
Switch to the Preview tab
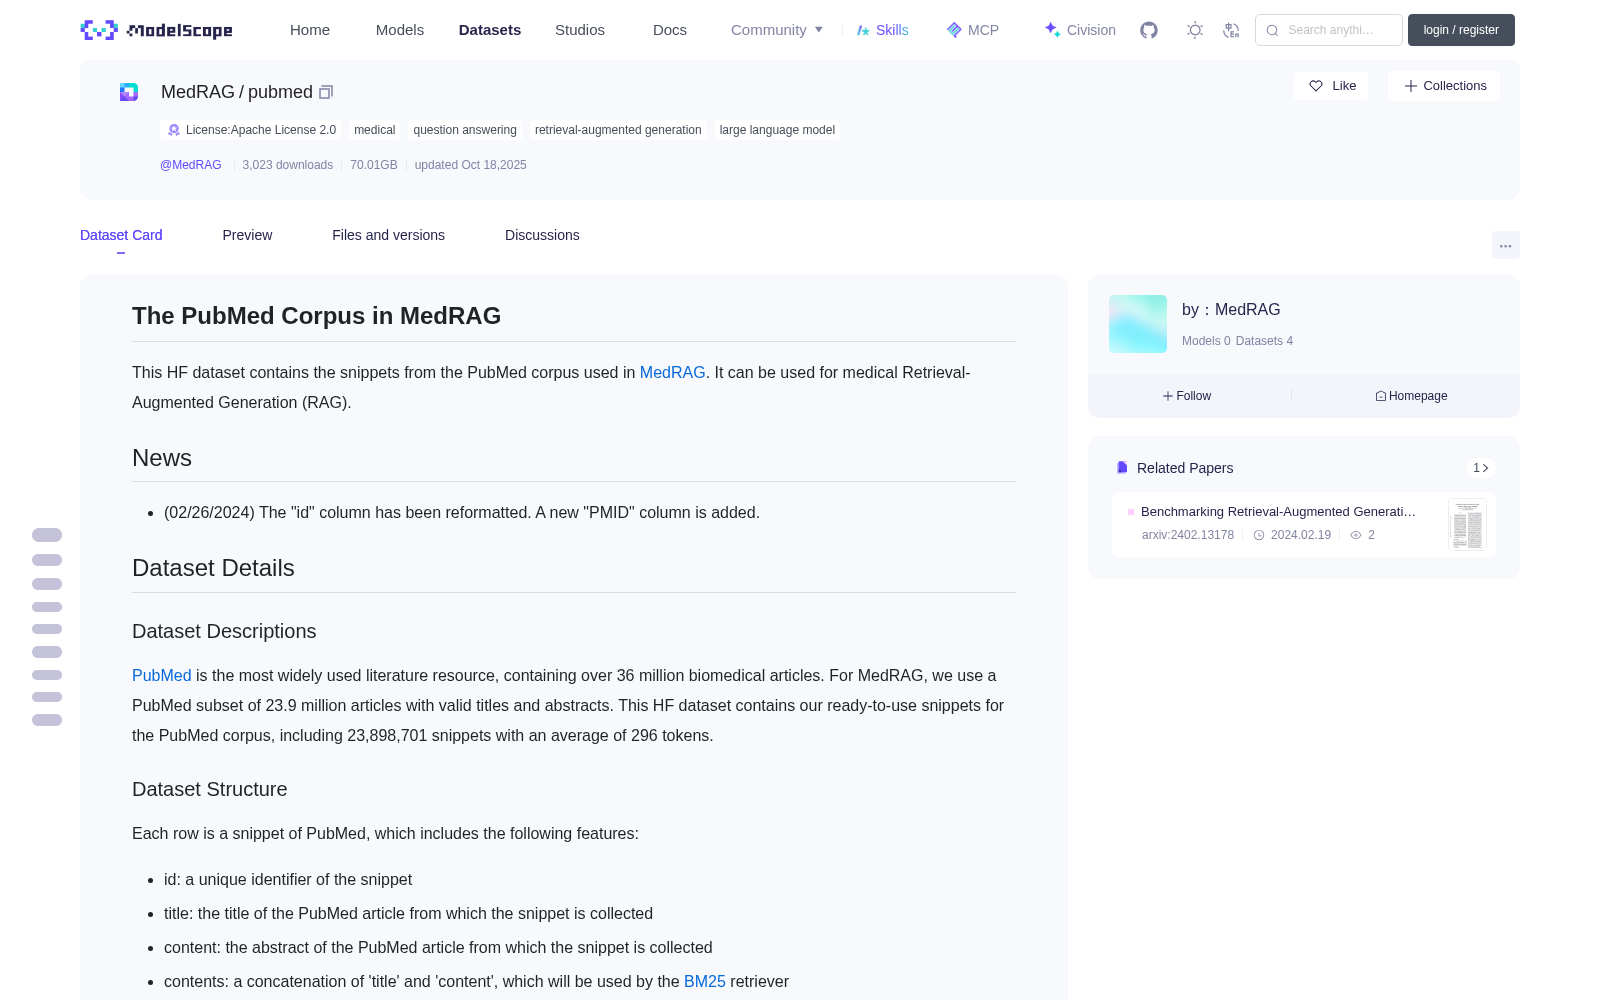click(x=247, y=235)
